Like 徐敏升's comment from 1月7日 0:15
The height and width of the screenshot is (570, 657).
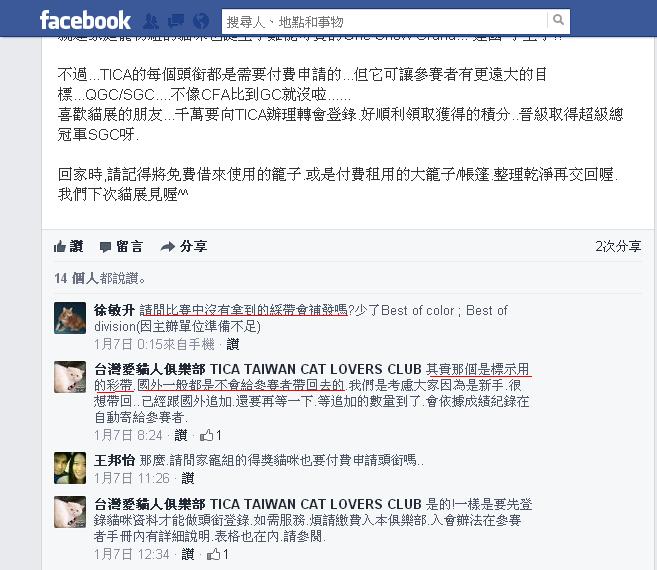coord(233,345)
